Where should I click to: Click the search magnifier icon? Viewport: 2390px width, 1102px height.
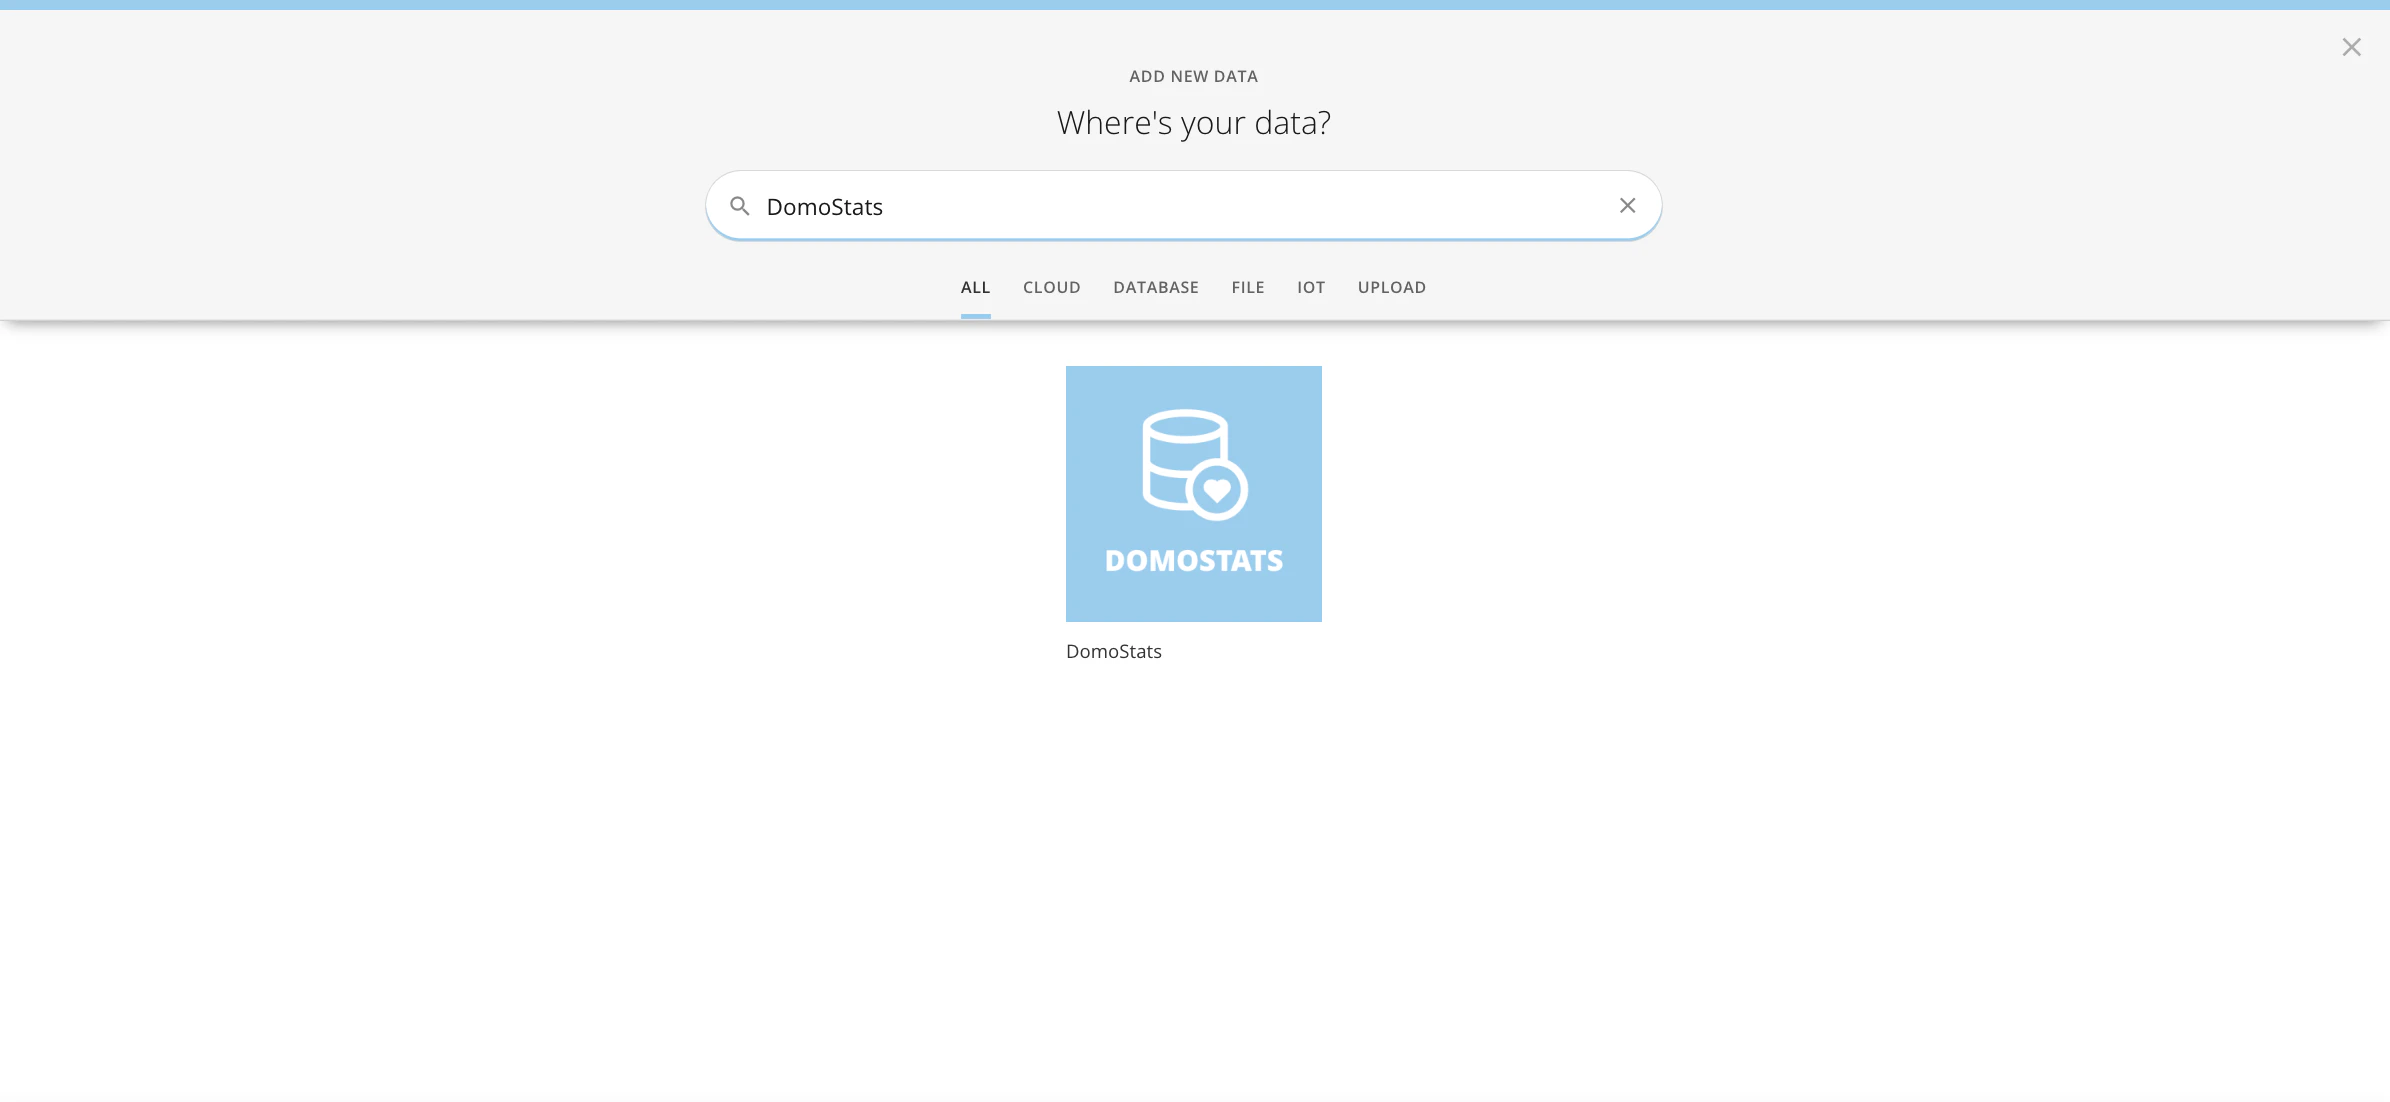[740, 206]
